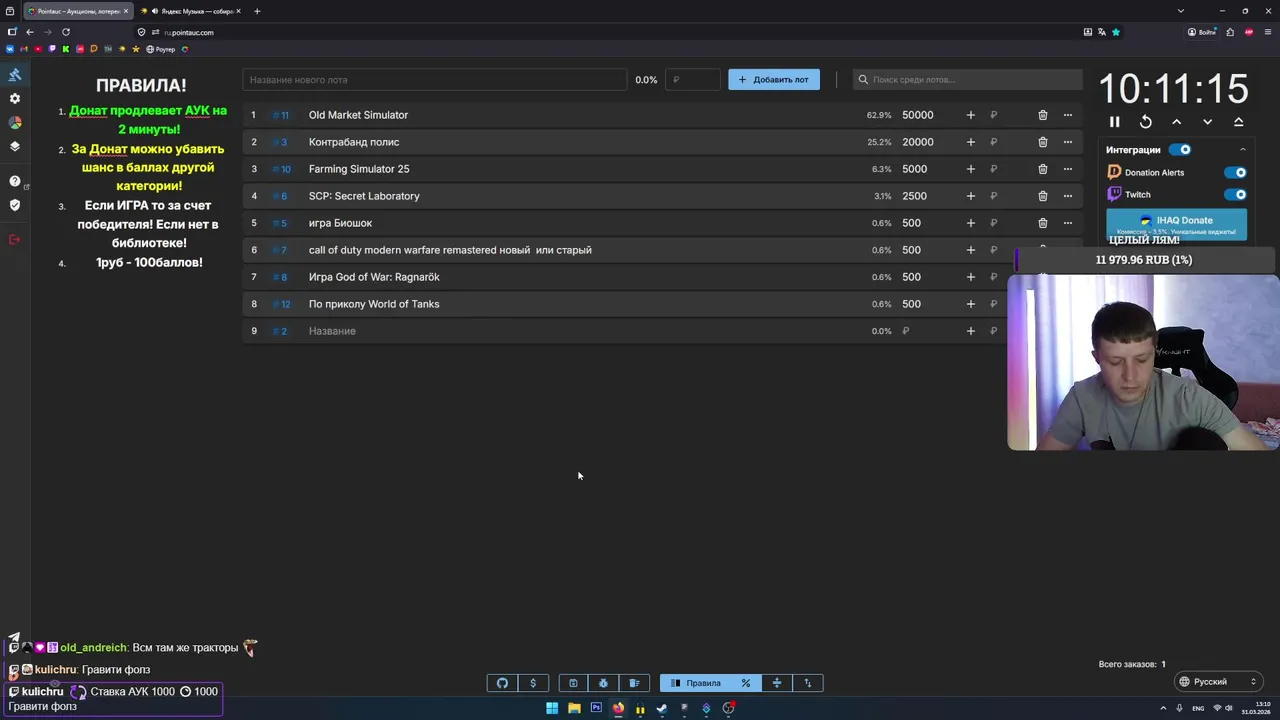Open the Windows Start menu
The height and width of the screenshot is (720, 1280).
click(552, 708)
